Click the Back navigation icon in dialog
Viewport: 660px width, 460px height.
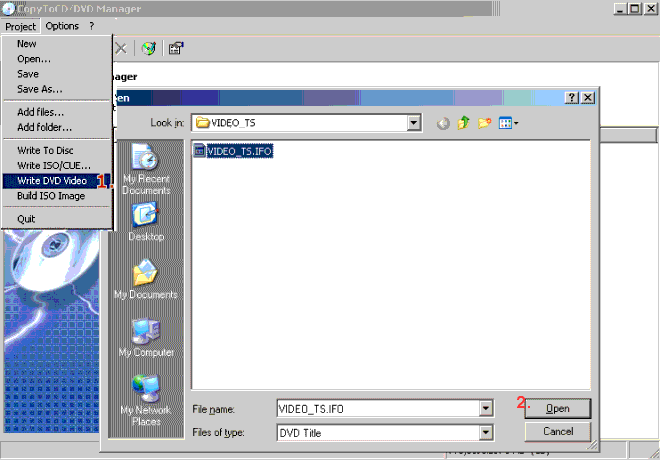point(443,123)
